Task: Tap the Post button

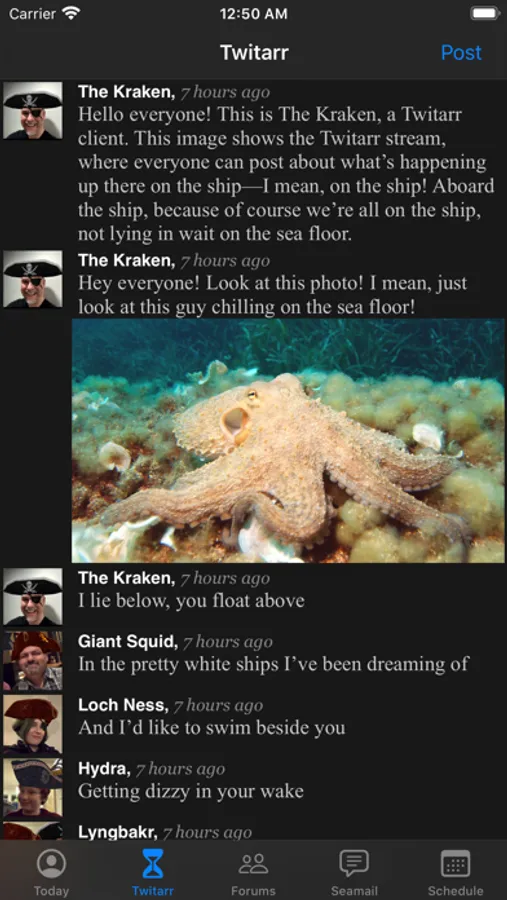Action: tap(461, 53)
